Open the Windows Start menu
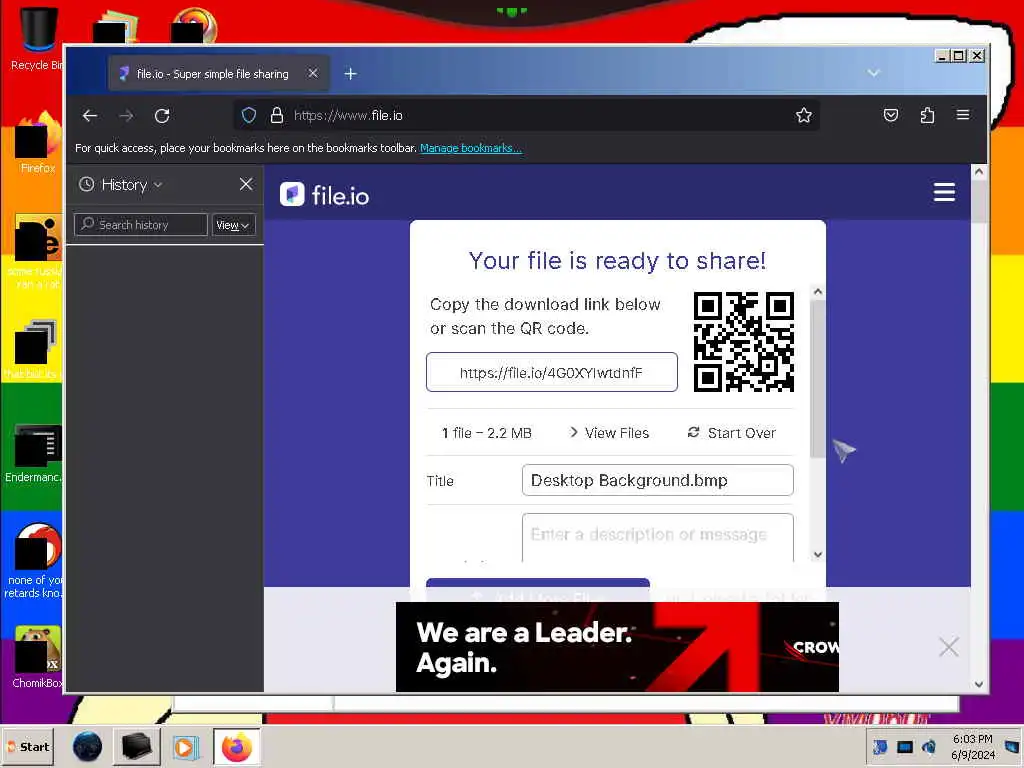Image resolution: width=1024 pixels, height=768 pixels. 28,747
